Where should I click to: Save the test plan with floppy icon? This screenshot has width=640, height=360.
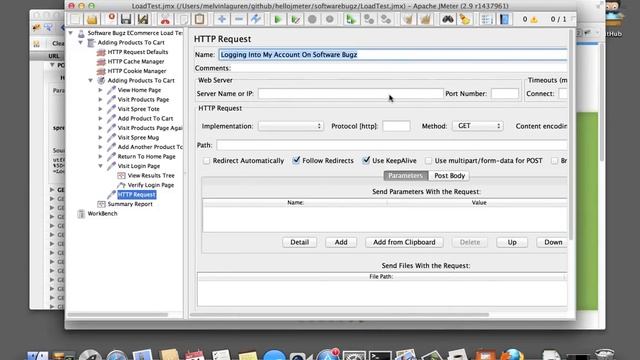coord(126,19)
